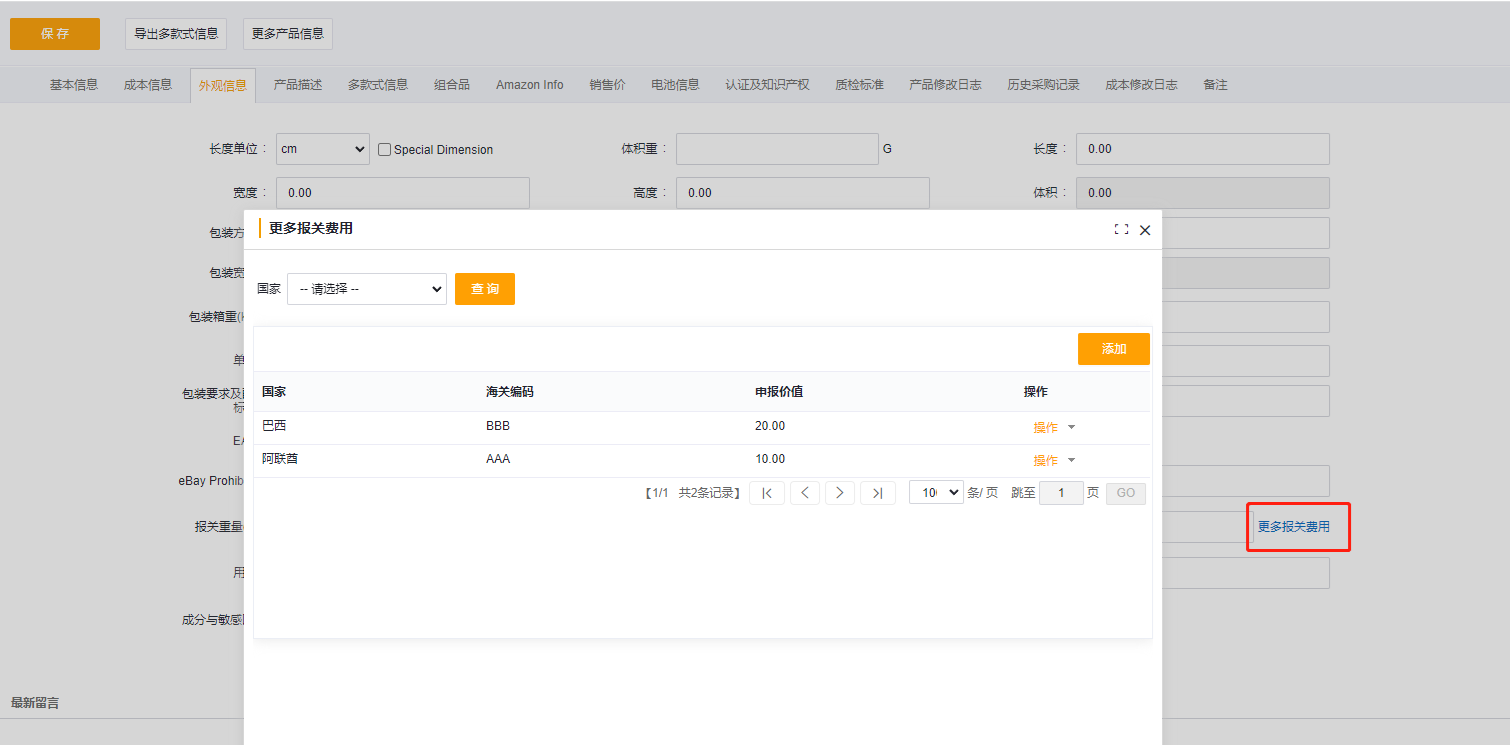Open 操作 menu for 阿联酋 row
The width and height of the screenshot is (1510, 745).
[1046, 460]
